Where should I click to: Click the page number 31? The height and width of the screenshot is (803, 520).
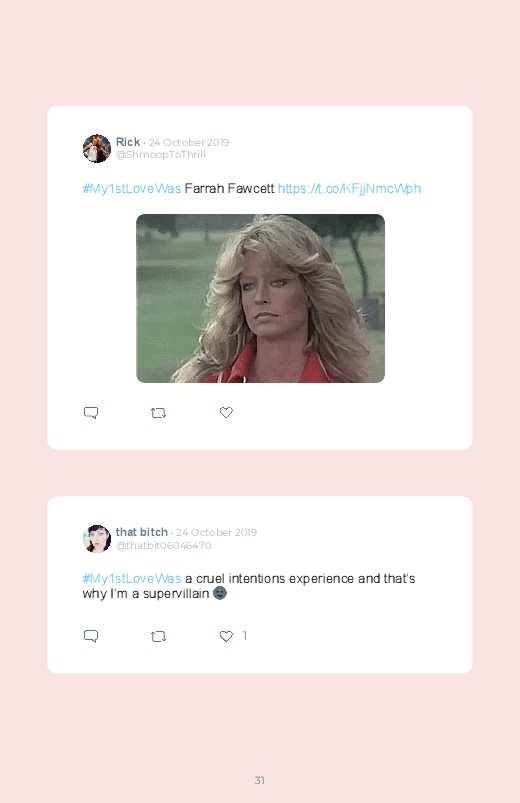coord(260,780)
